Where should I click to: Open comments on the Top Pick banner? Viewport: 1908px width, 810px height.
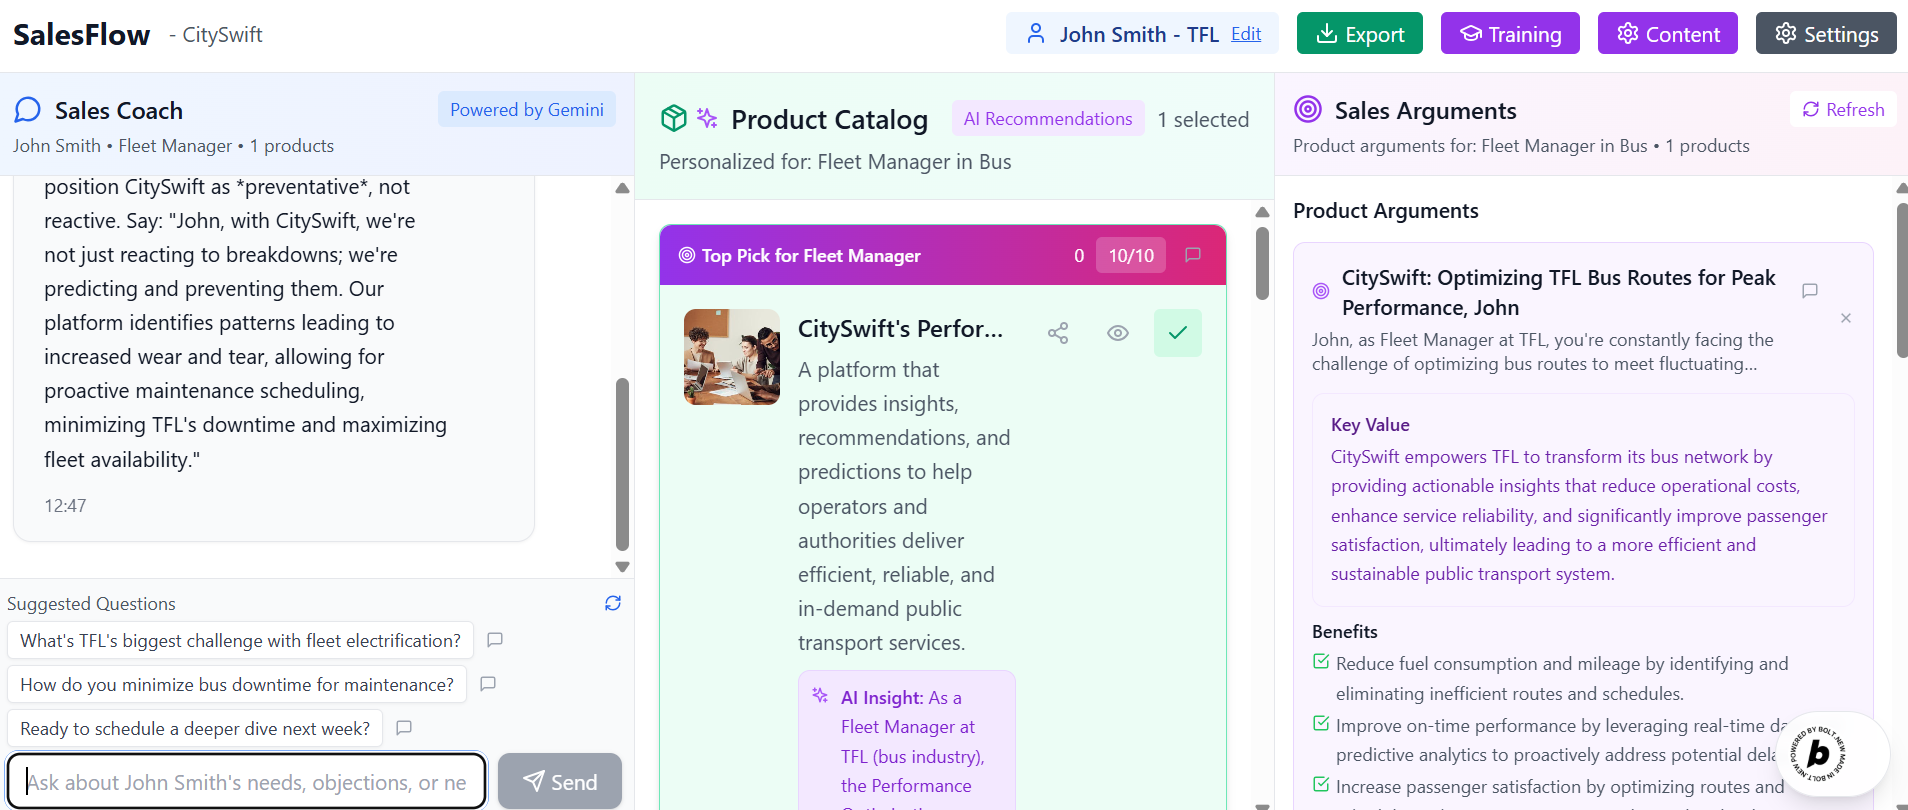tap(1191, 255)
